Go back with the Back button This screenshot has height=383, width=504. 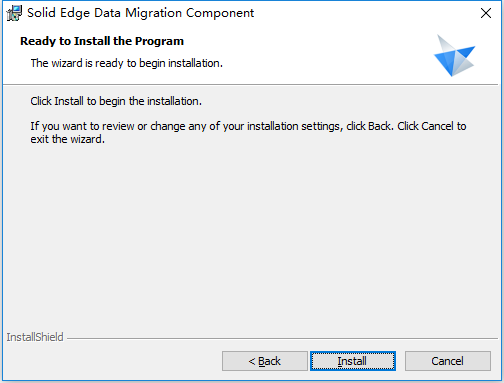pos(265,361)
